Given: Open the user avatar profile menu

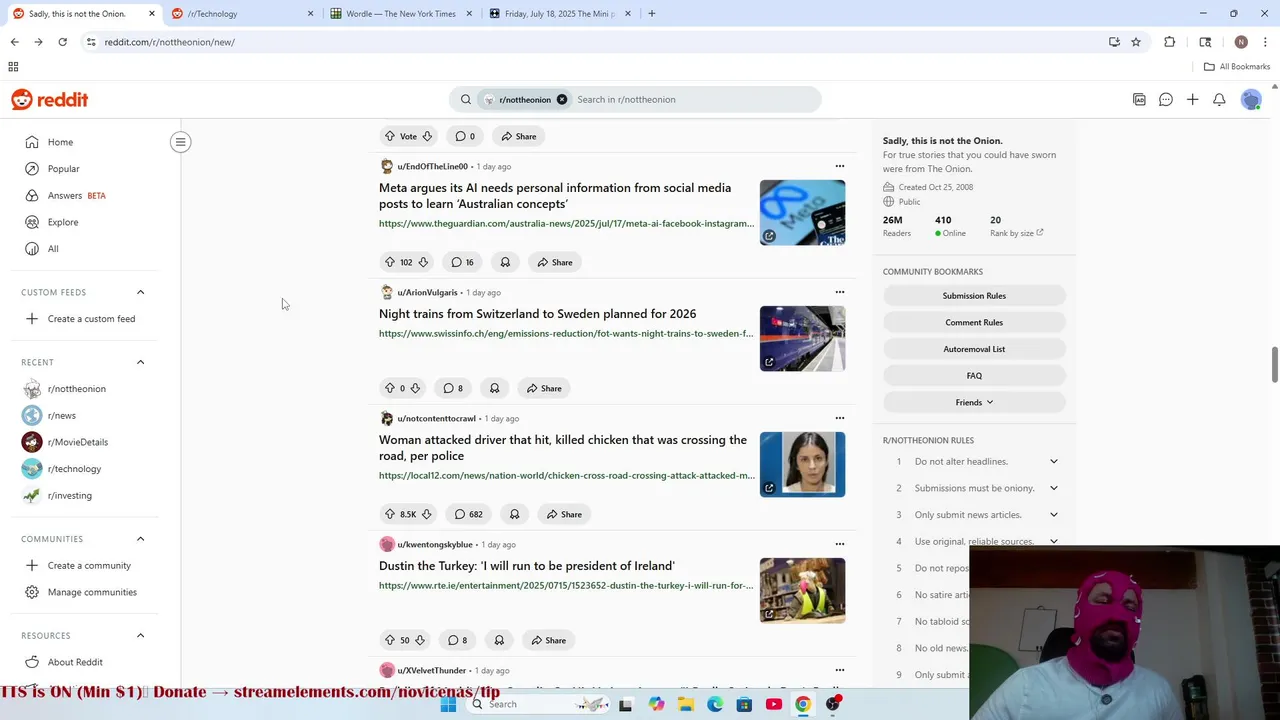Looking at the screenshot, I should coord(1251,99).
